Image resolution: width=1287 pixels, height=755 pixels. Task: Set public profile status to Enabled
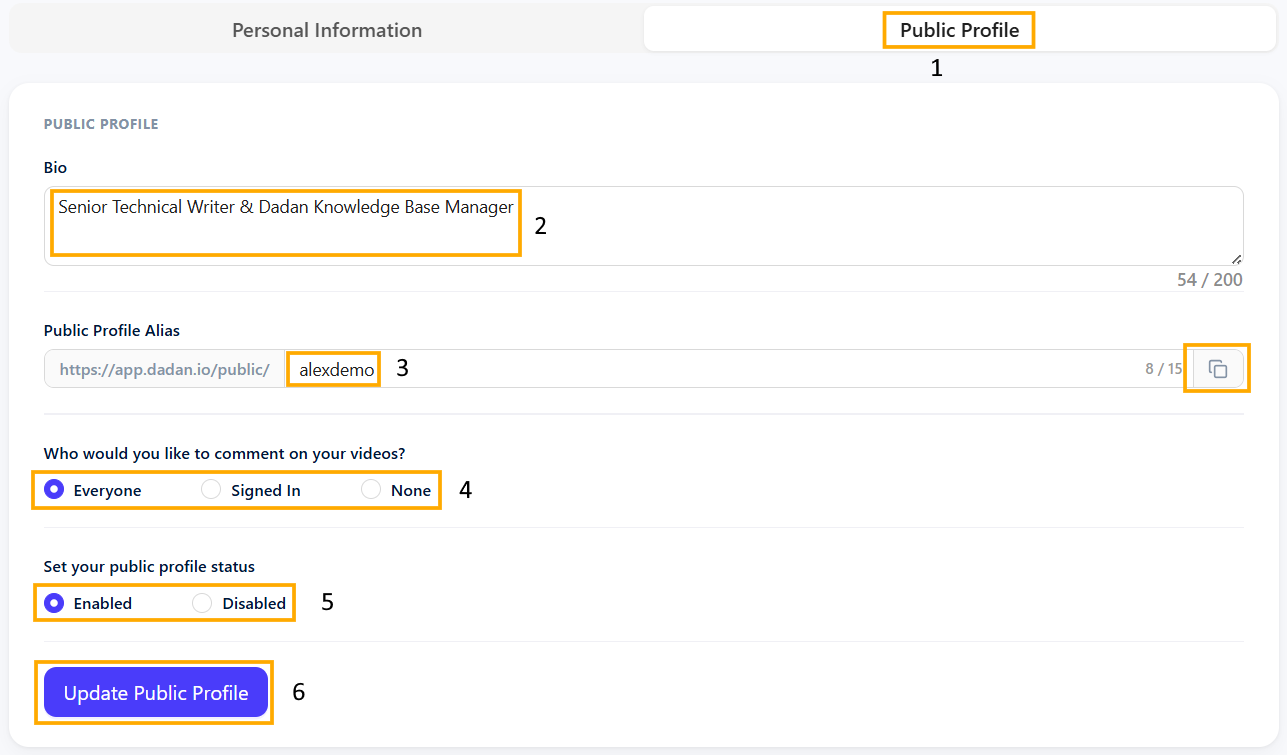[55, 603]
